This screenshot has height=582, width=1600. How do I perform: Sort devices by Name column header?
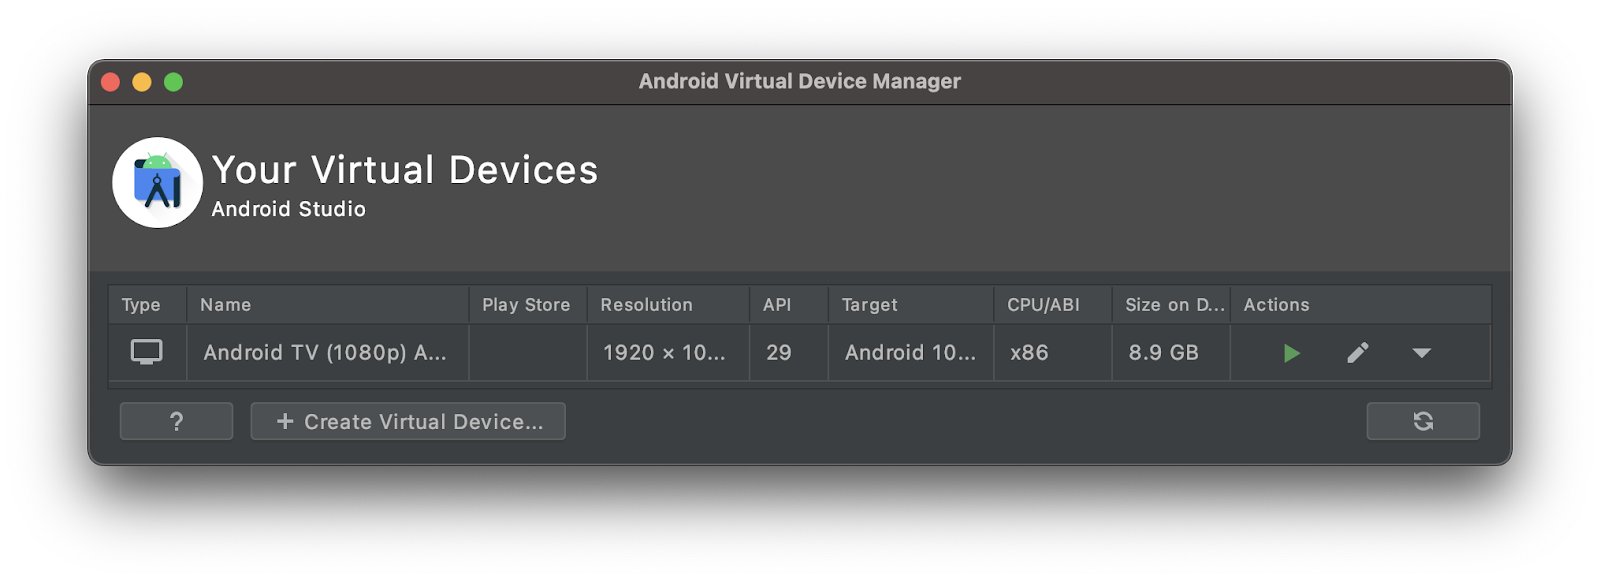coord(226,305)
